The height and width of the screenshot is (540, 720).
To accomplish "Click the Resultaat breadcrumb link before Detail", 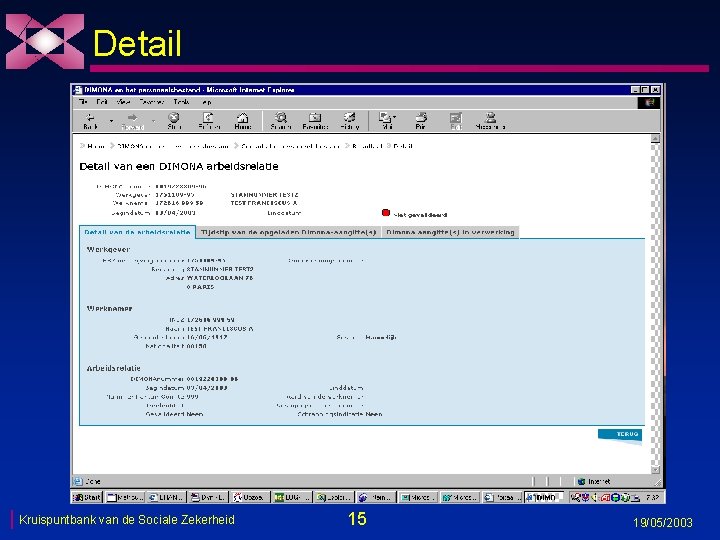I will 367,146.
